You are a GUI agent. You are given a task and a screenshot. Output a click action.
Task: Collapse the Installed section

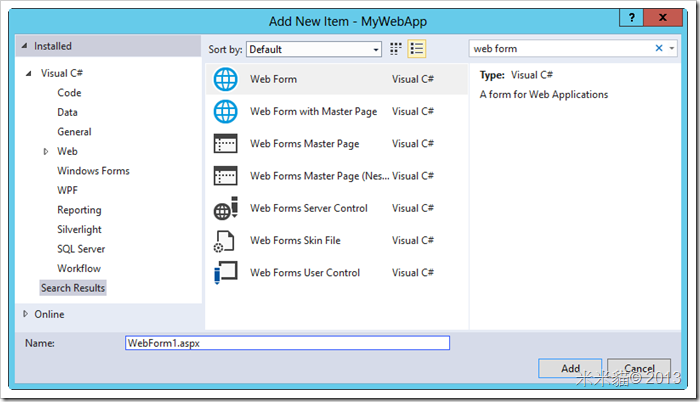pyautogui.click(x=24, y=46)
